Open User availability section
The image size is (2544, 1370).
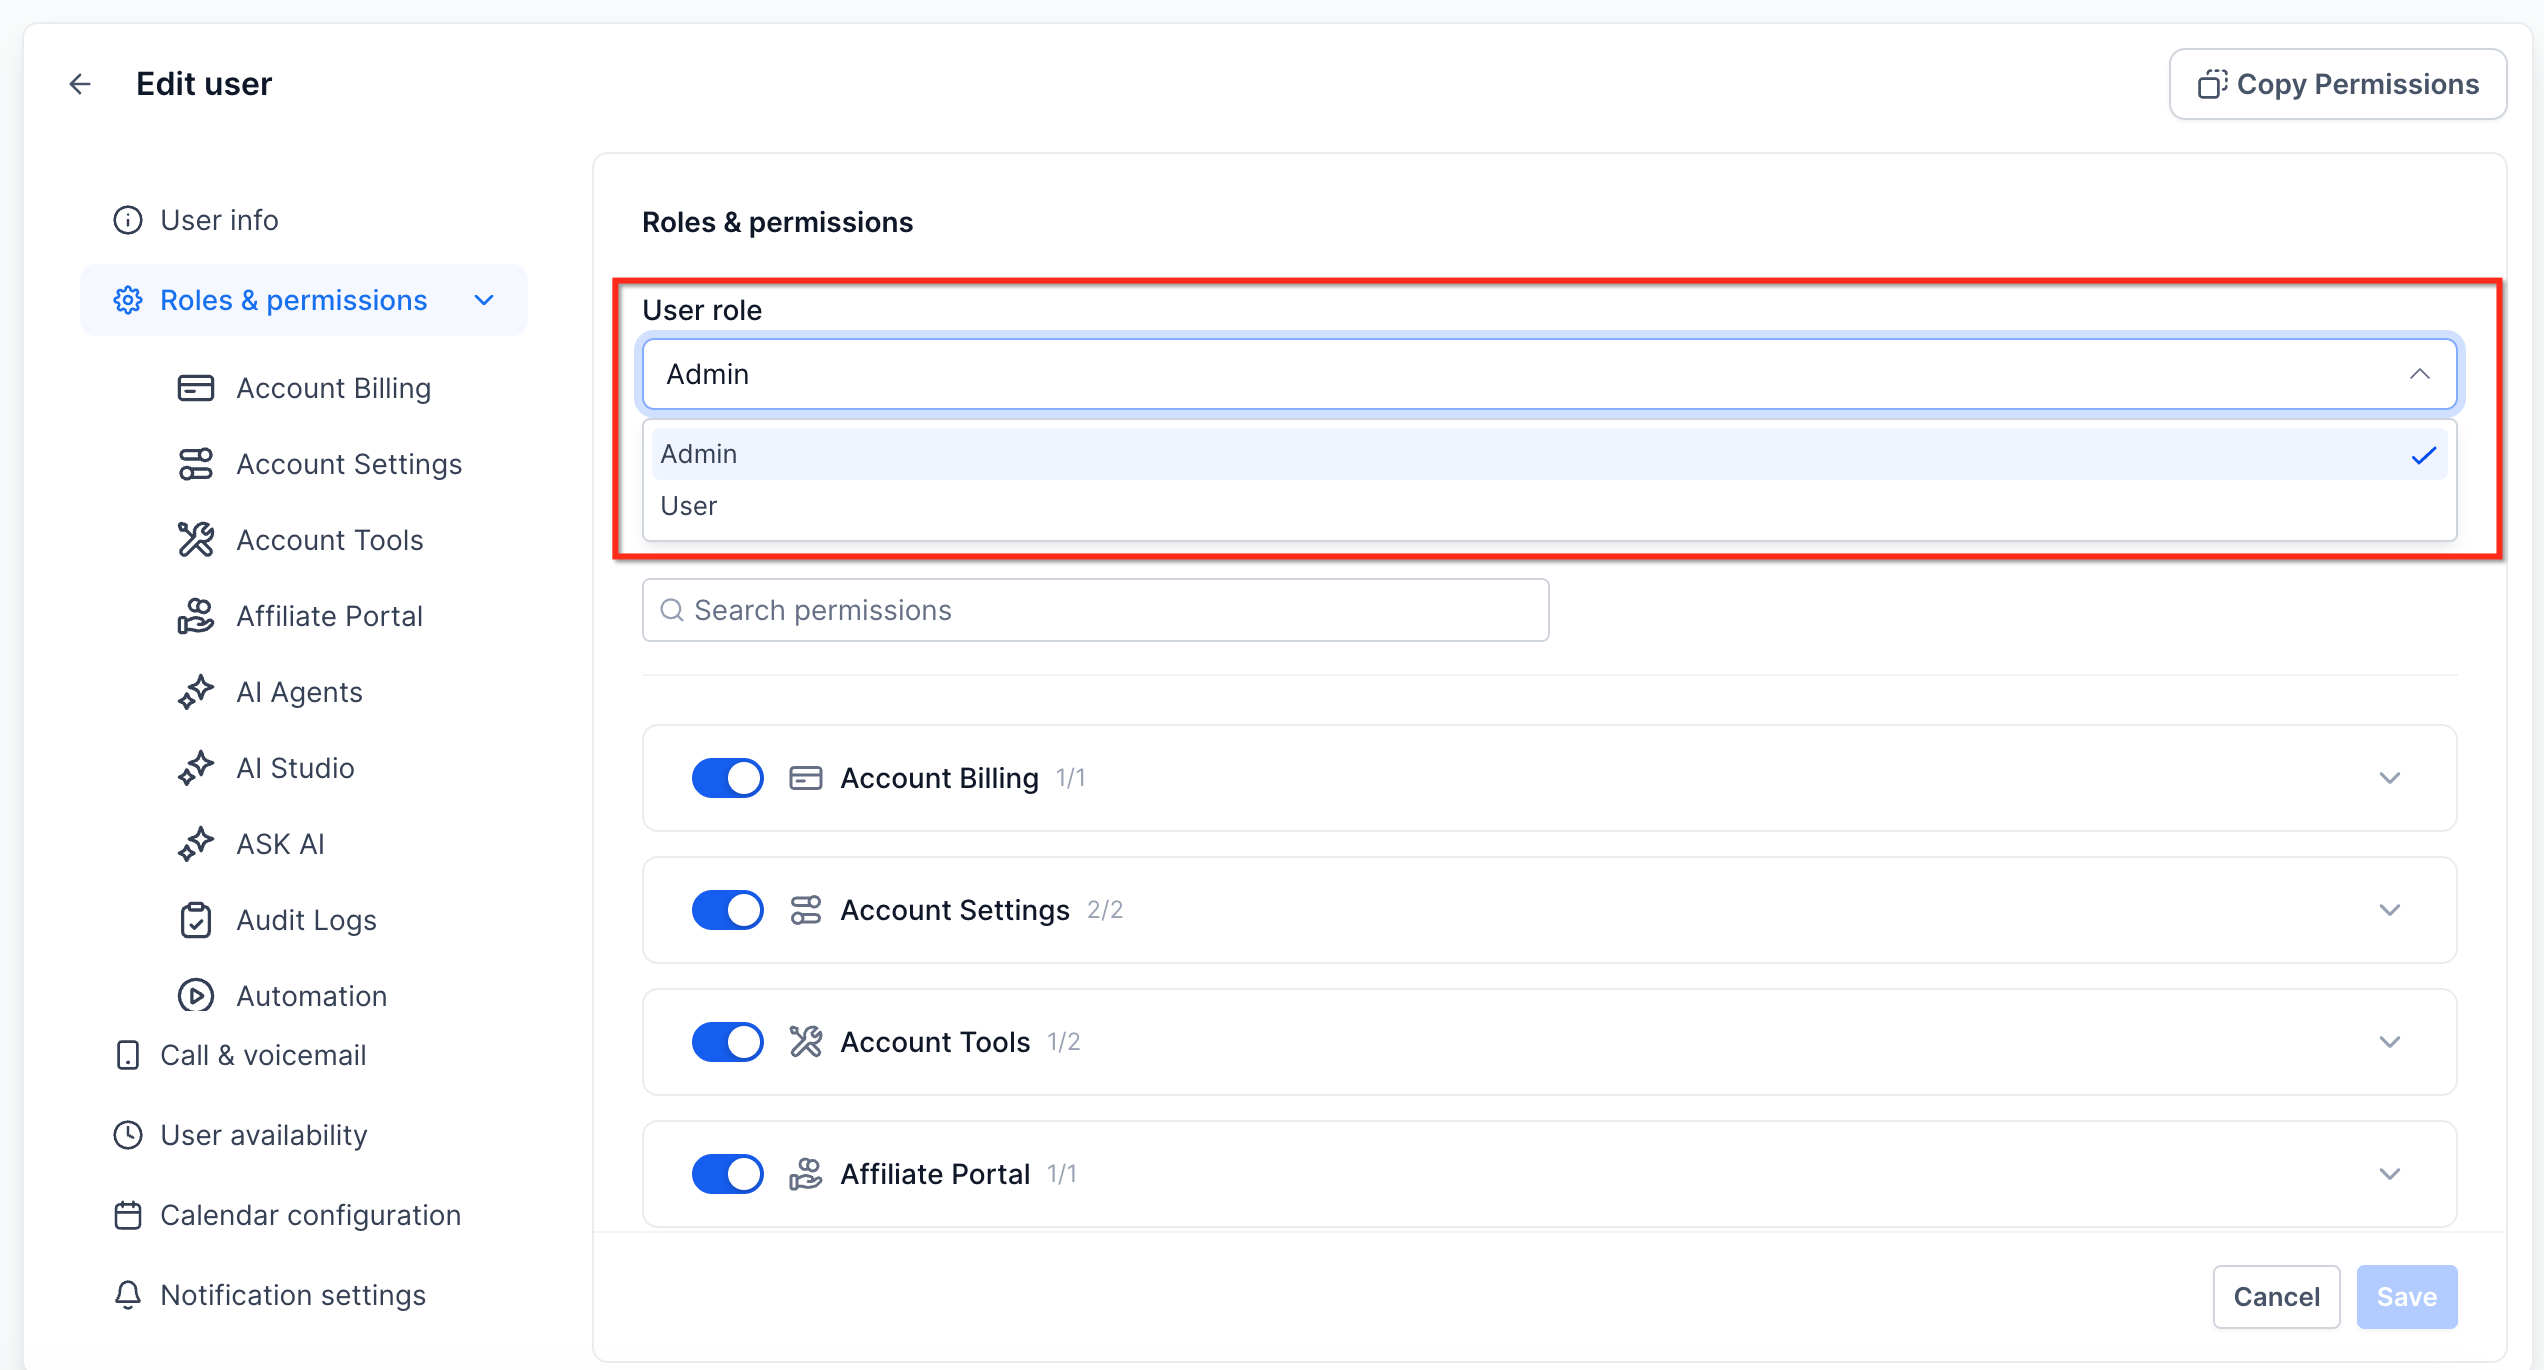(264, 1135)
